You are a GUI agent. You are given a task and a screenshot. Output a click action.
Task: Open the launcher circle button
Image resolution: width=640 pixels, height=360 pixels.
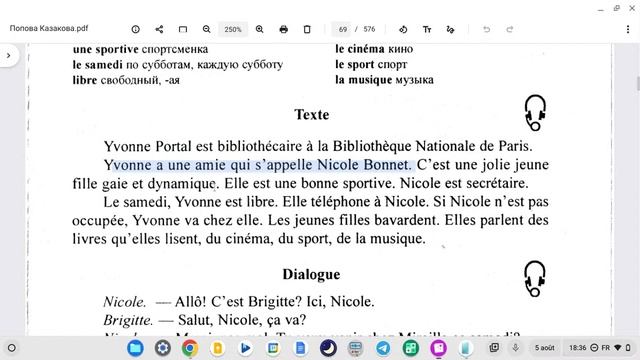tap(12, 348)
